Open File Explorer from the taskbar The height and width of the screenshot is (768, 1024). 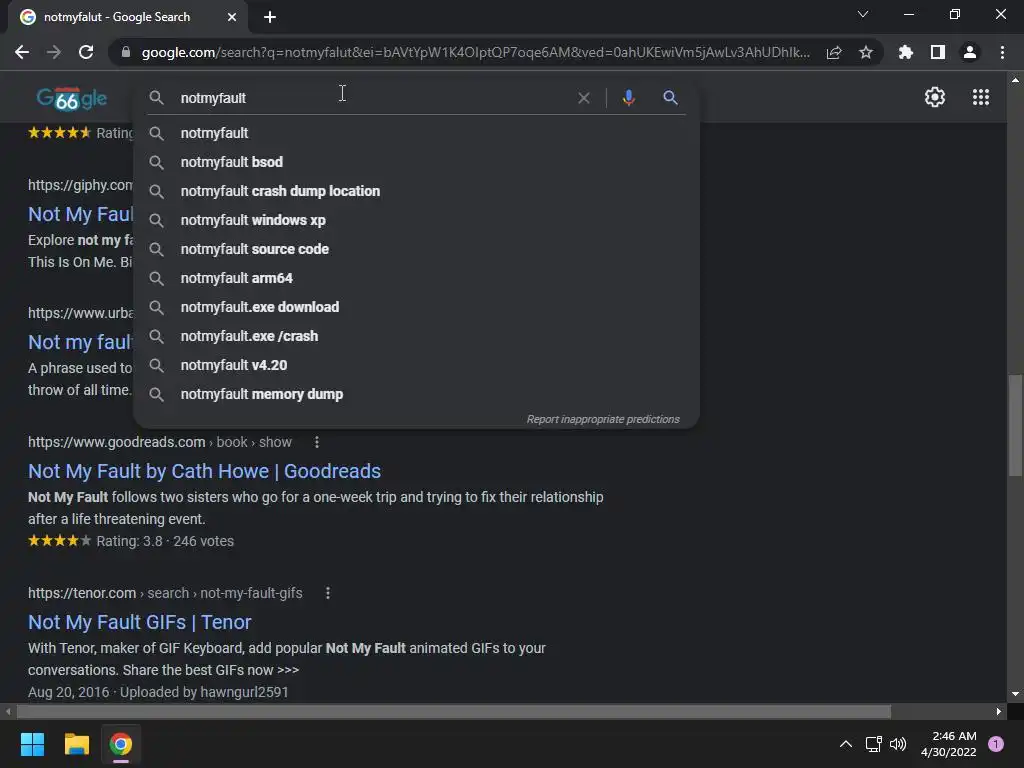coord(76,744)
